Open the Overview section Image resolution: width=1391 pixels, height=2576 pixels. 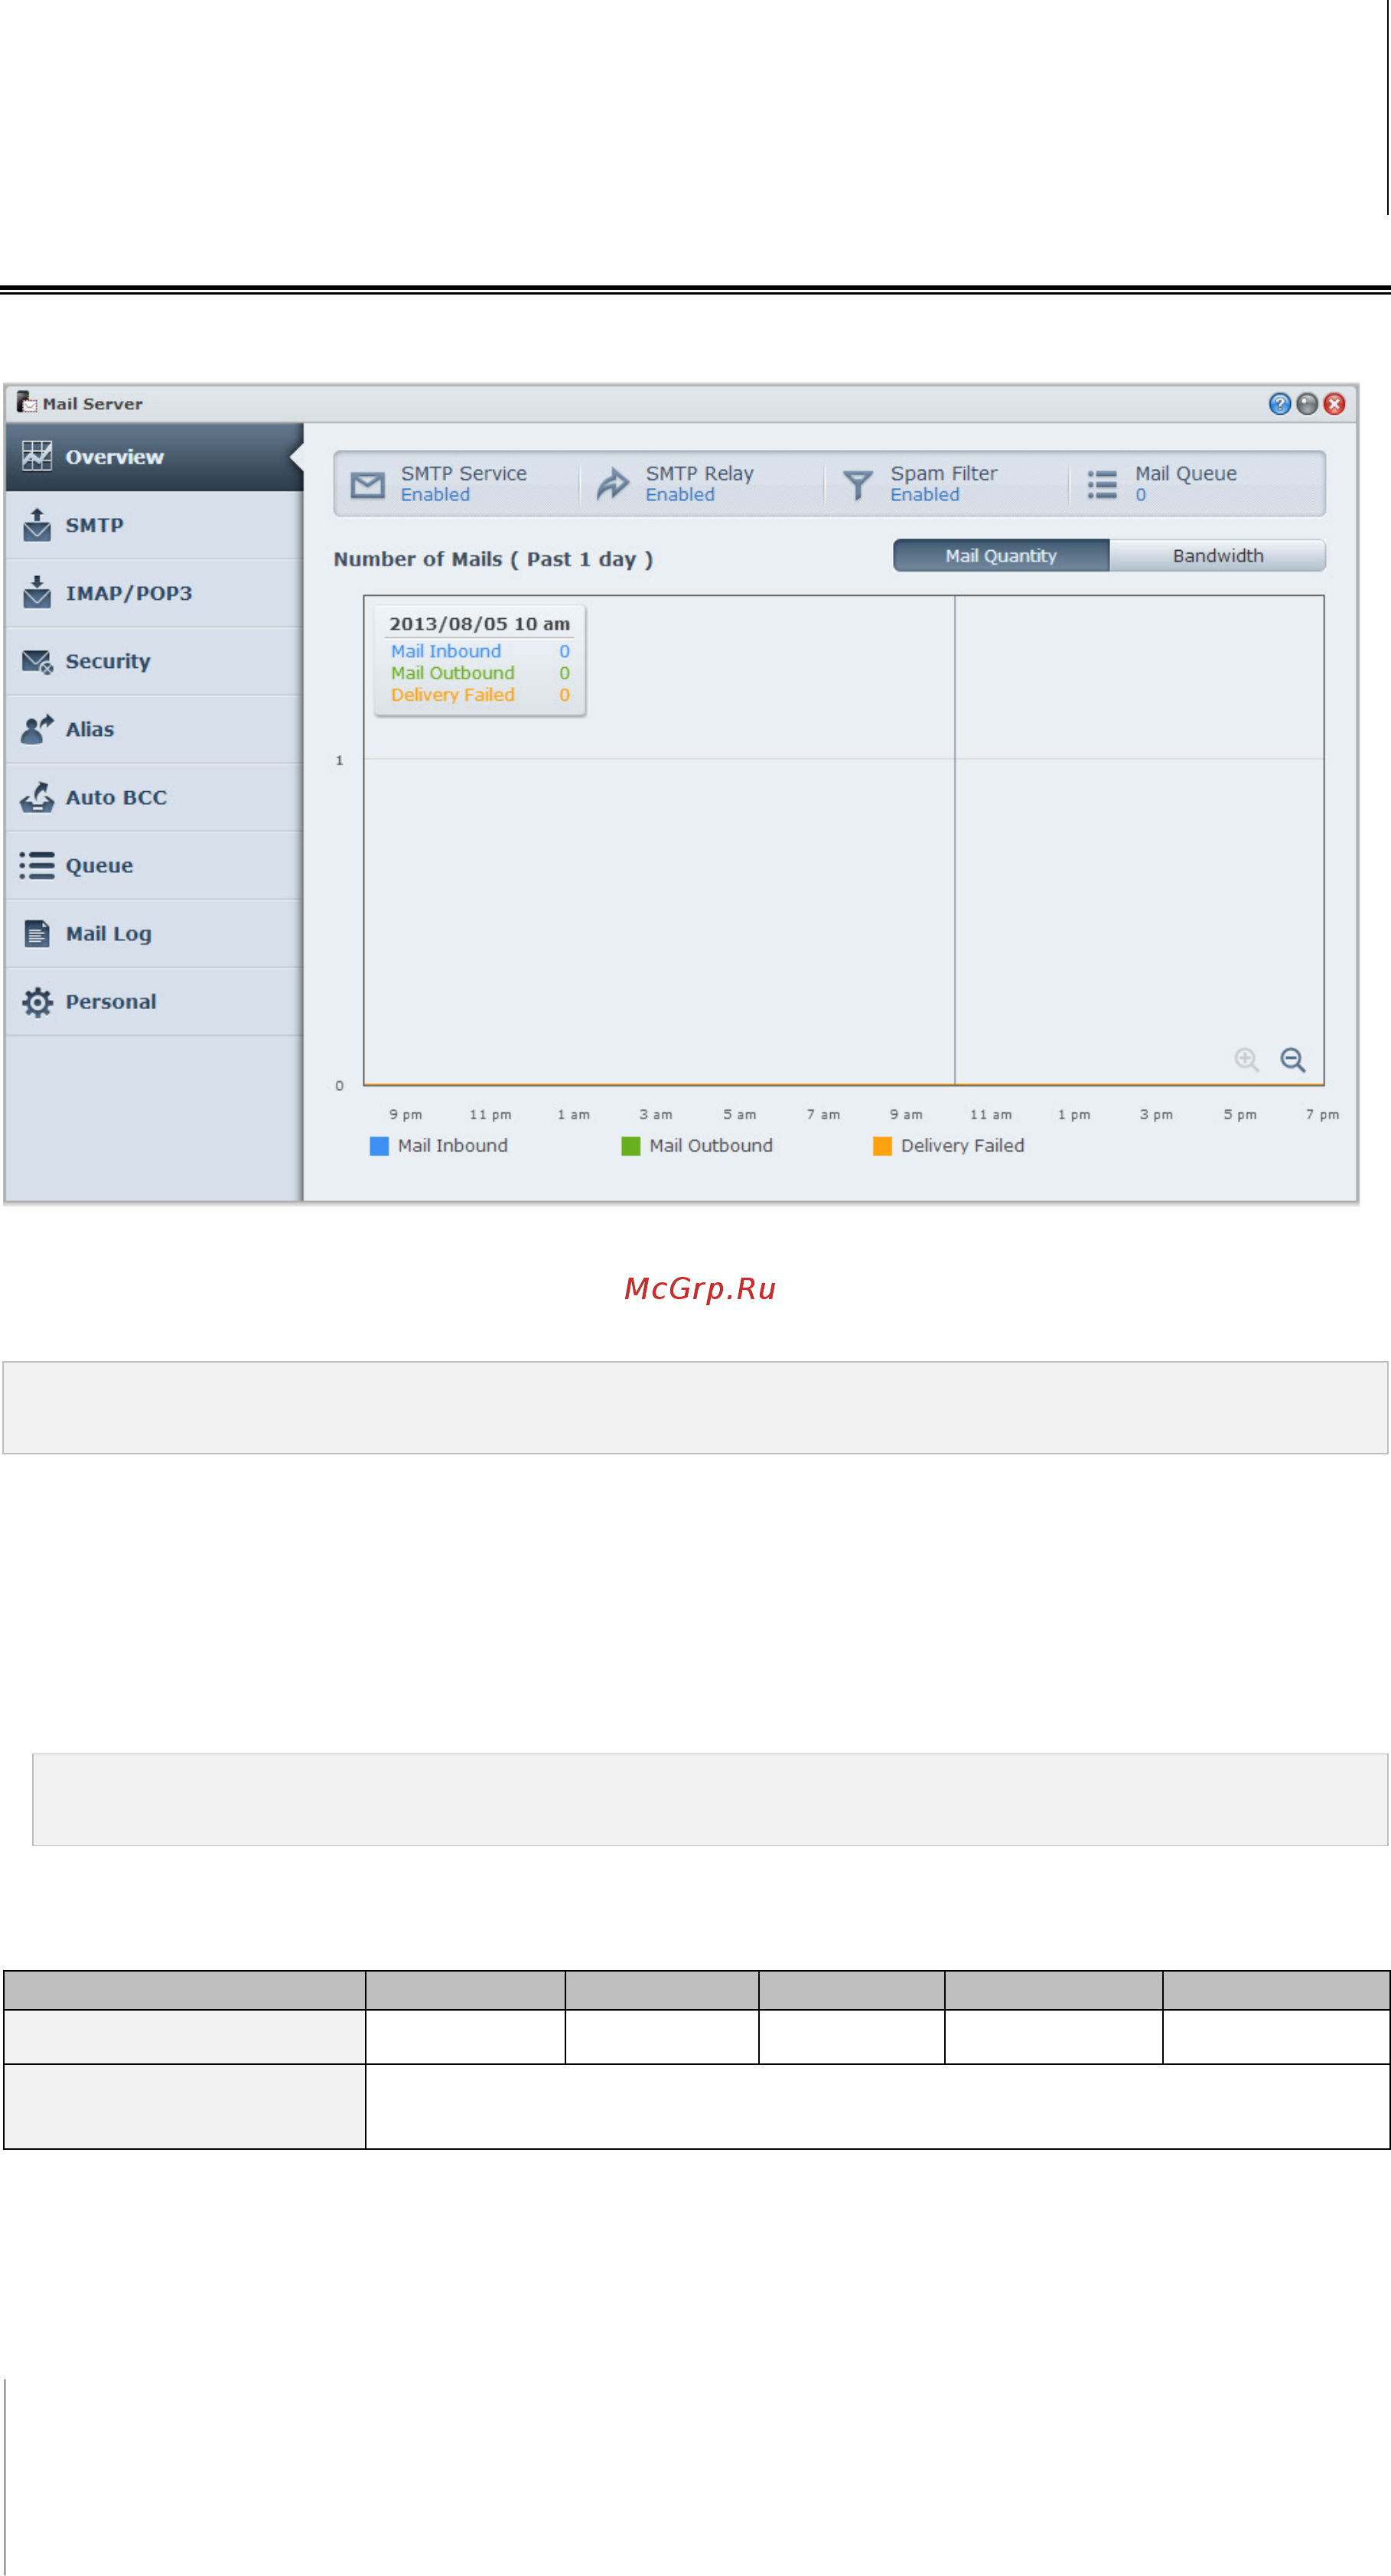[x=154, y=457]
